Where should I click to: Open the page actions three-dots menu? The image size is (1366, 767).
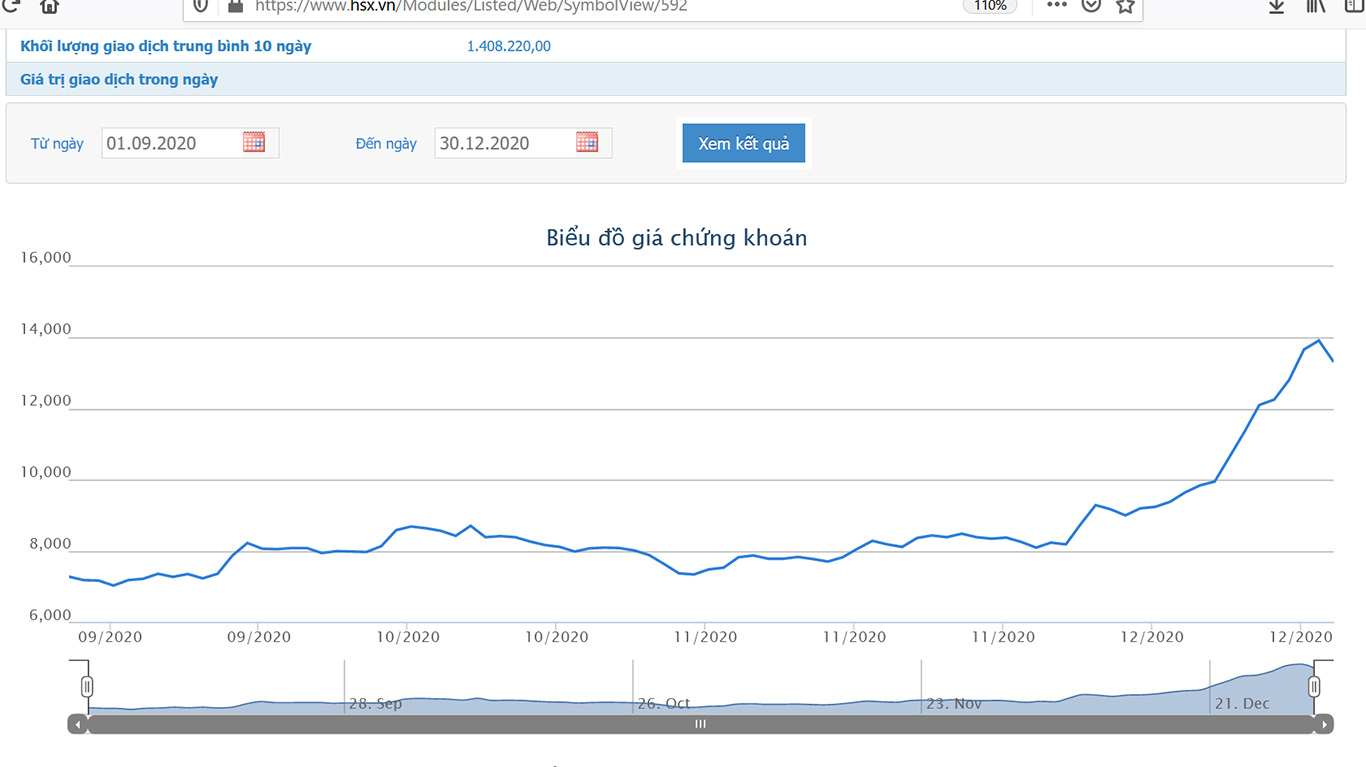point(1057,5)
